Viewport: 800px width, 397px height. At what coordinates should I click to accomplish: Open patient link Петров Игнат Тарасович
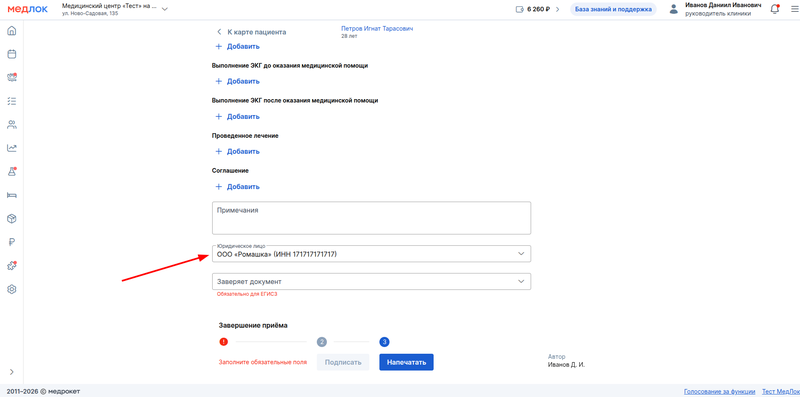pos(377,29)
